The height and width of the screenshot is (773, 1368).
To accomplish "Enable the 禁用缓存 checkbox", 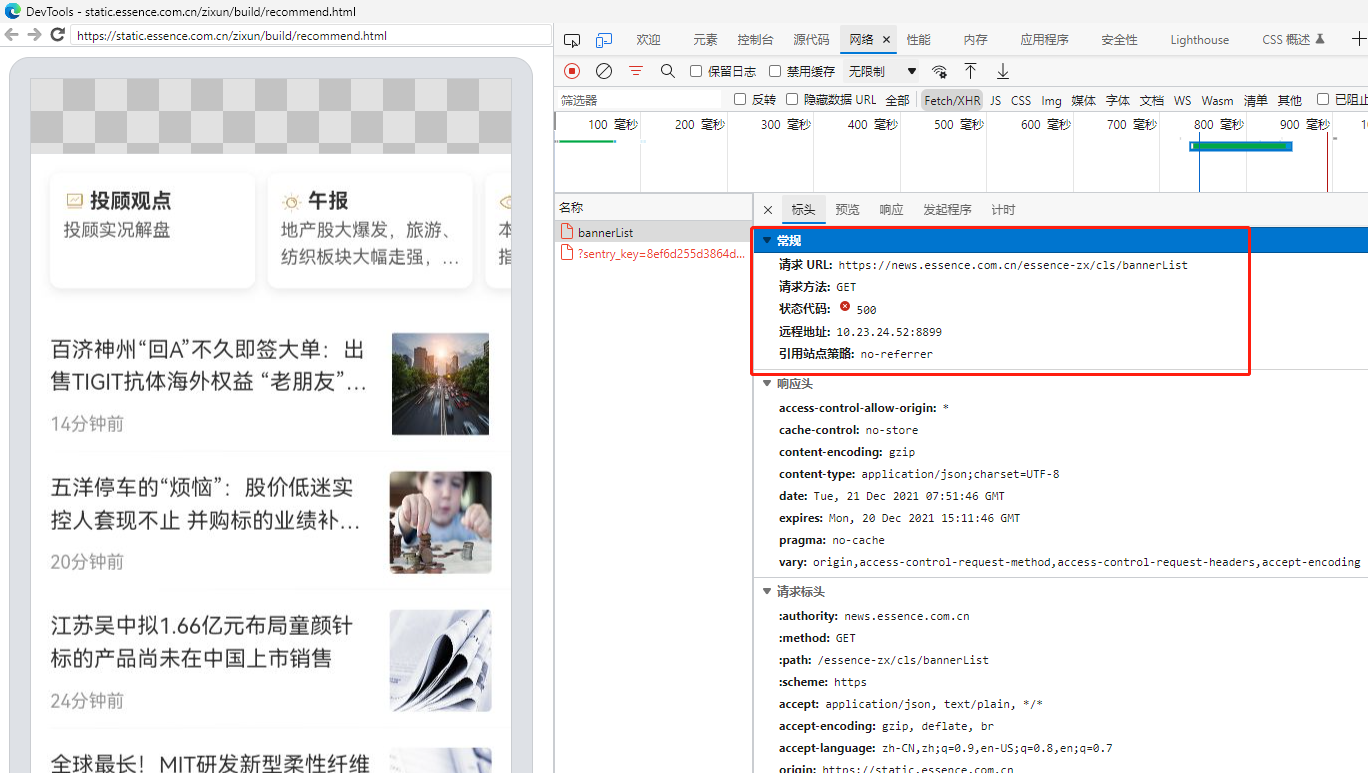I will (775, 71).
